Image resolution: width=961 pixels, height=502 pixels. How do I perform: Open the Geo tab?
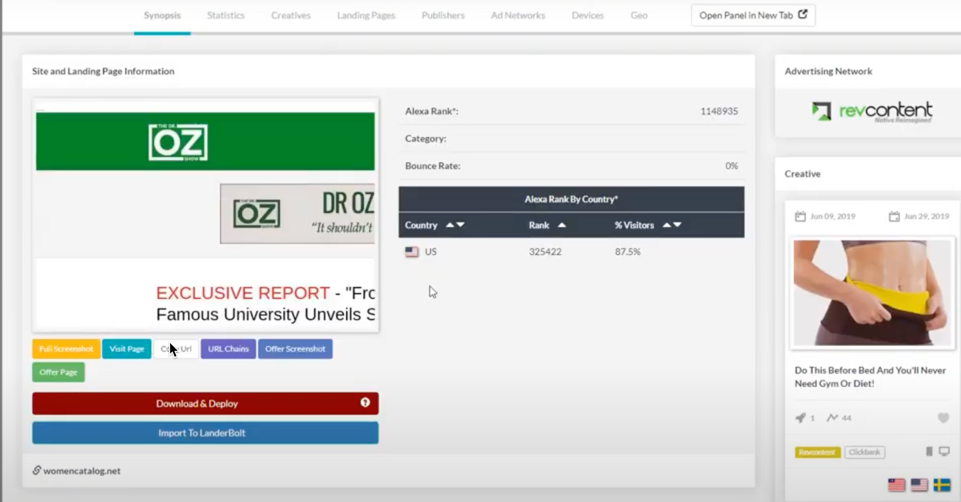pyautogui.click(x=639, y=15)
